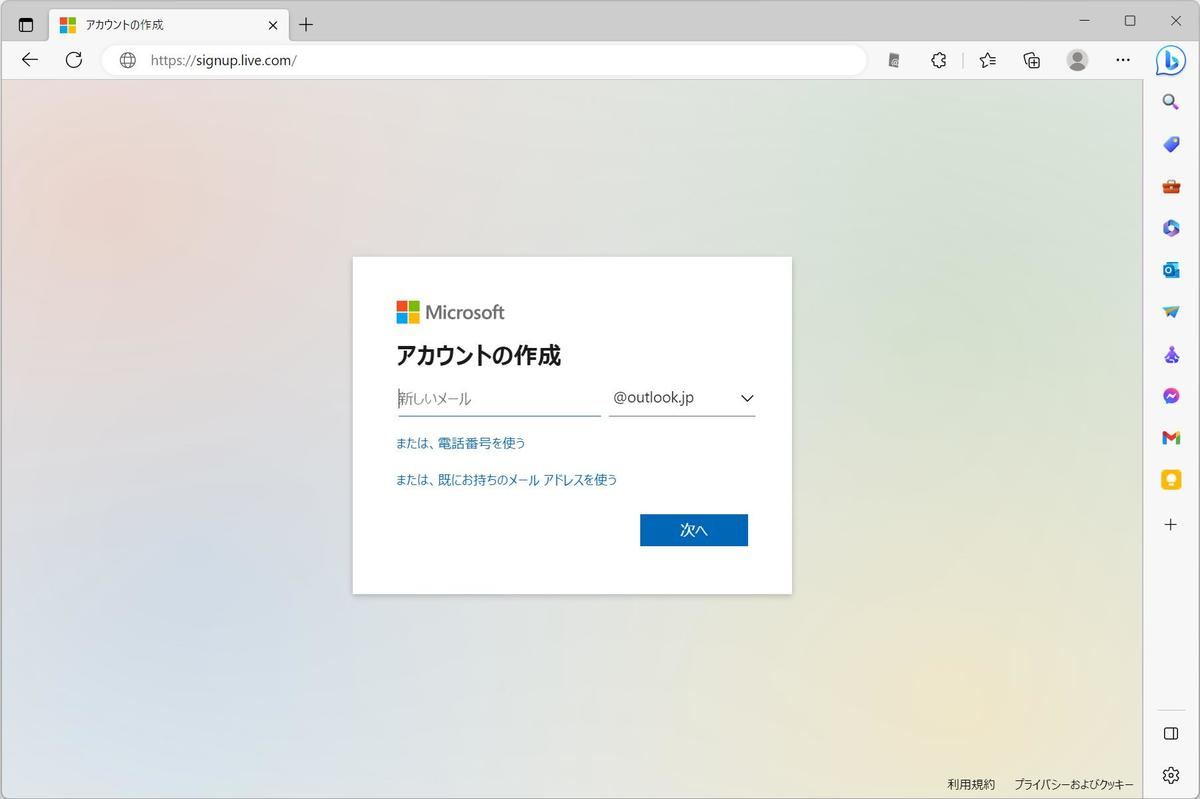Open the Extensions puzzle icon
The height and width of the screenshot is (799, 1200).
click(939, 60)
